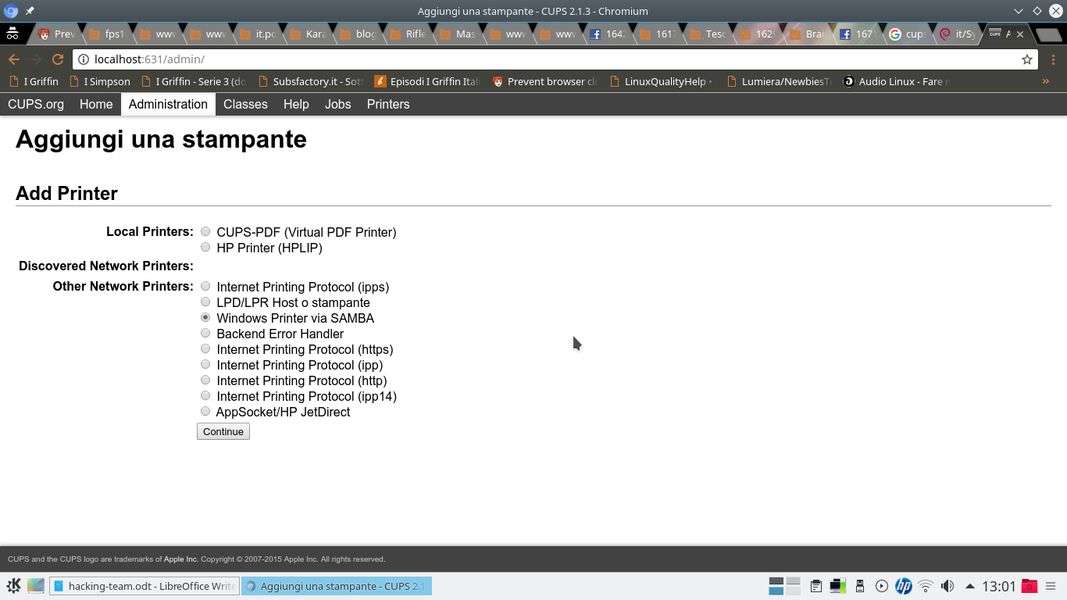Select LPD/LPR Host o stampante option

click(x=206, y=302)
